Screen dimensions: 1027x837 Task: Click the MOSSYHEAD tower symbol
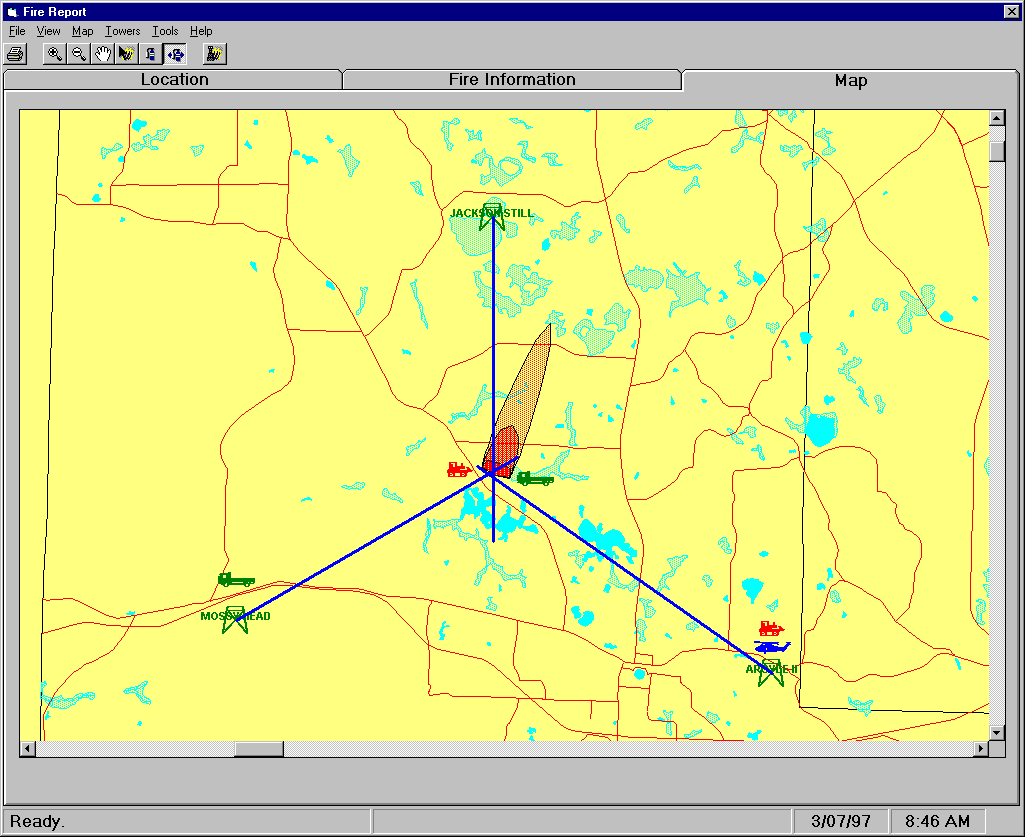pyautogui.click(x=235, y=620)
